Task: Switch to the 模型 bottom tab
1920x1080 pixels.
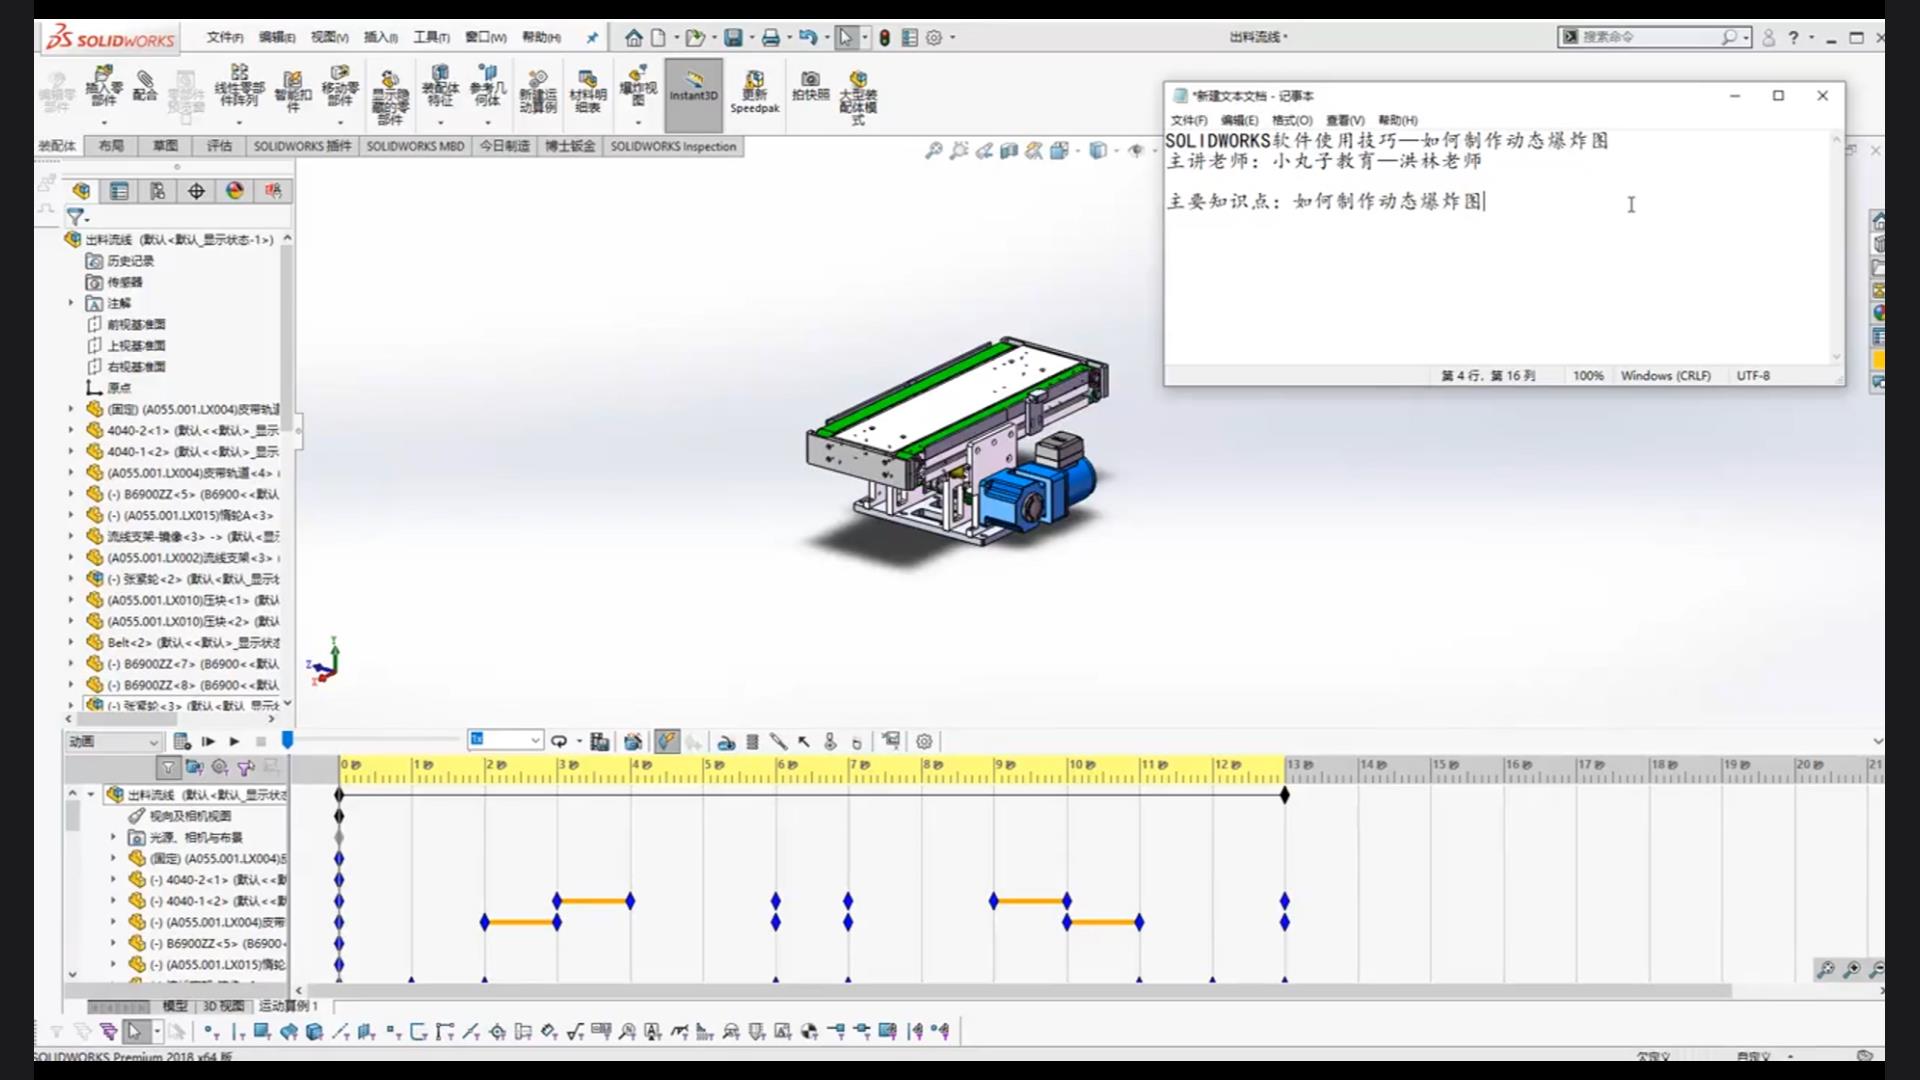Action: (175, 1006)
